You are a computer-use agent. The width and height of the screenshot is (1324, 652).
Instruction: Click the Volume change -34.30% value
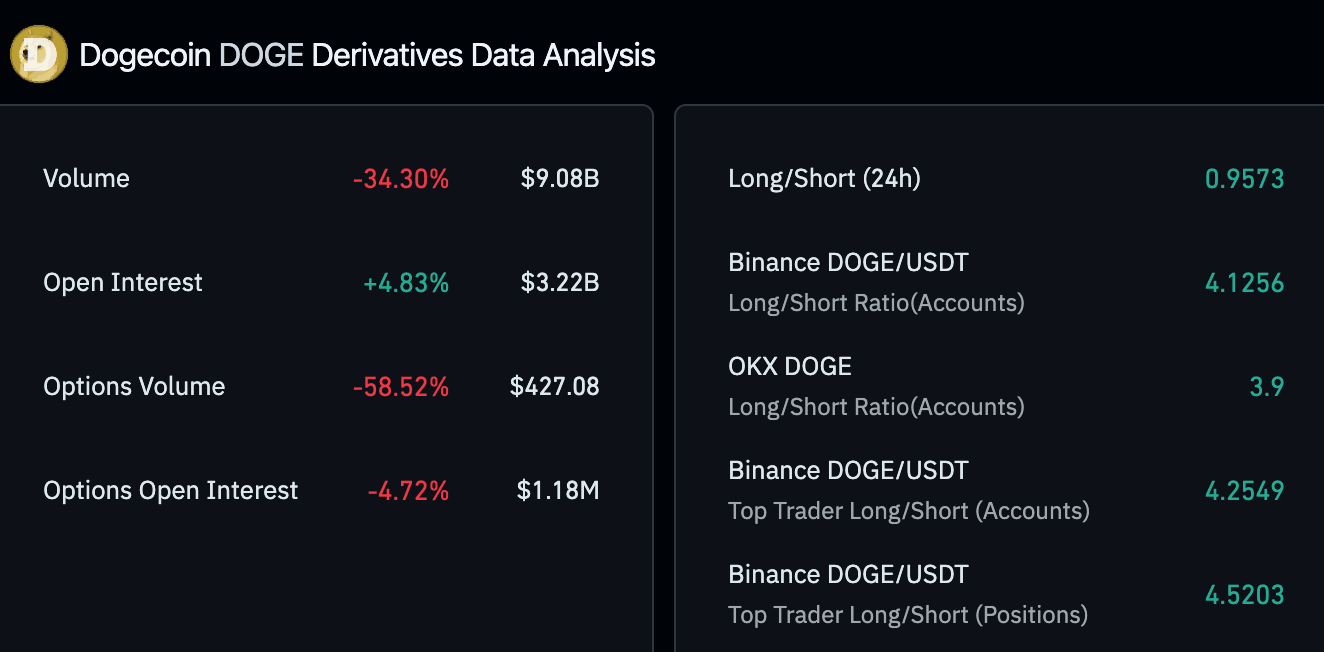(400, 179)
